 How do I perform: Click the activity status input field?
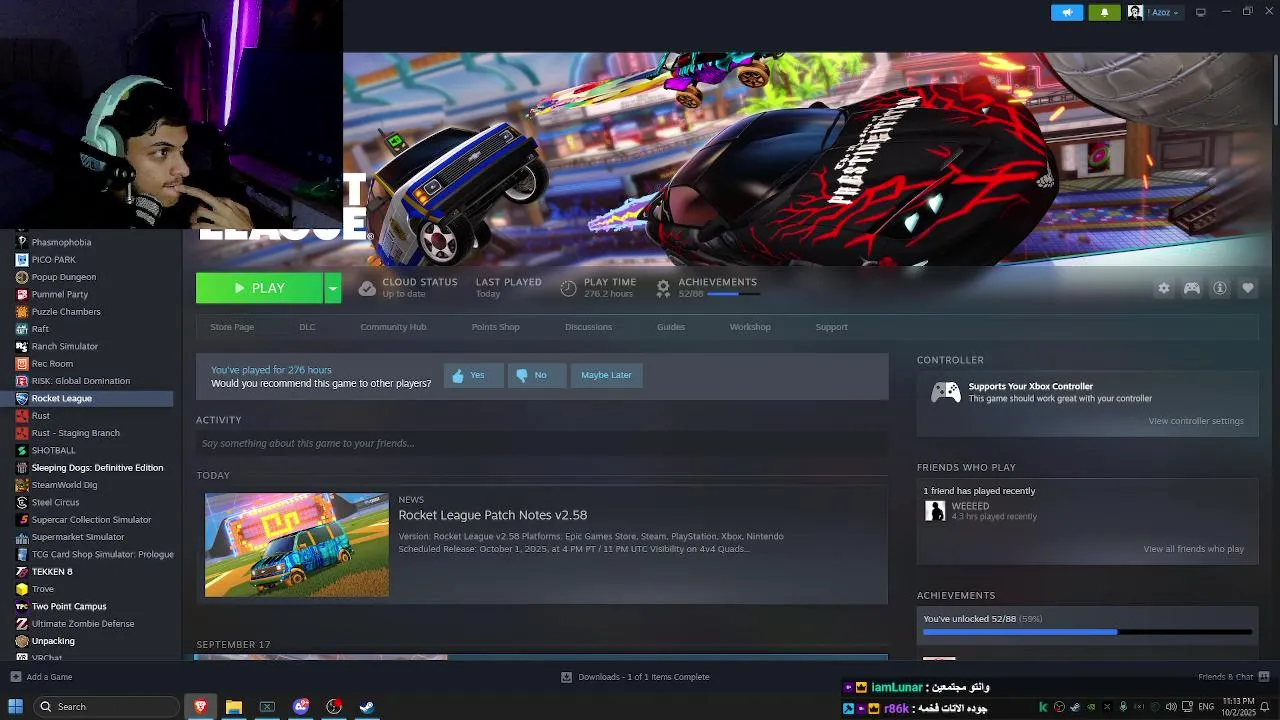542,443
